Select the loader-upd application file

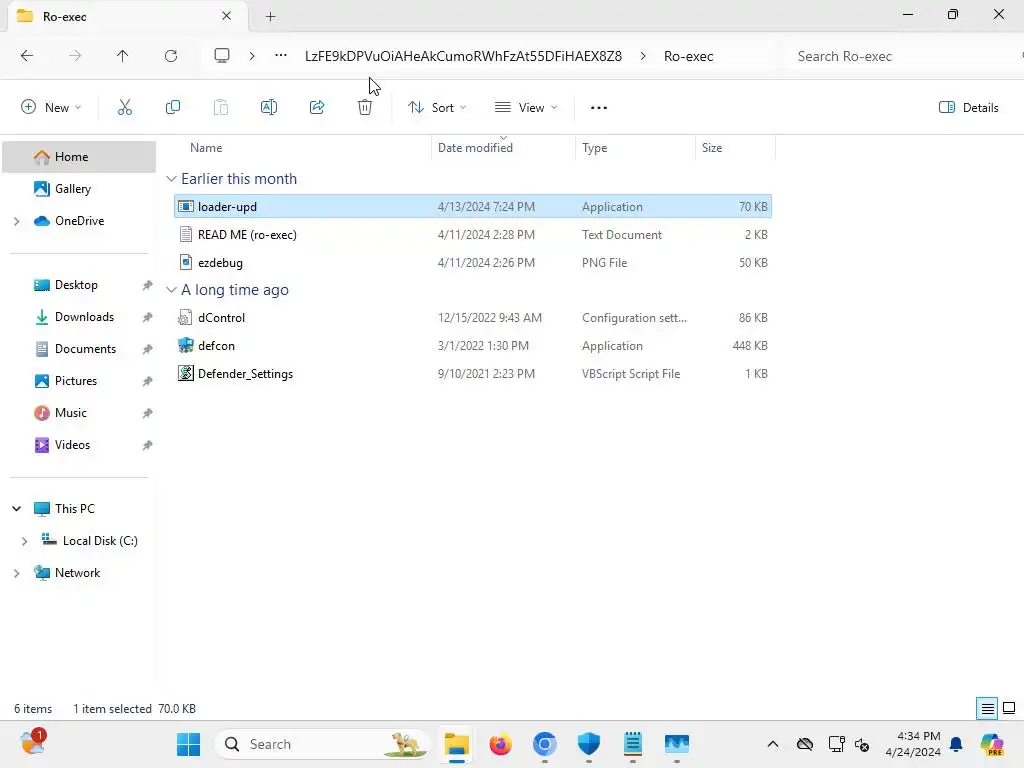tap(473, 207)
